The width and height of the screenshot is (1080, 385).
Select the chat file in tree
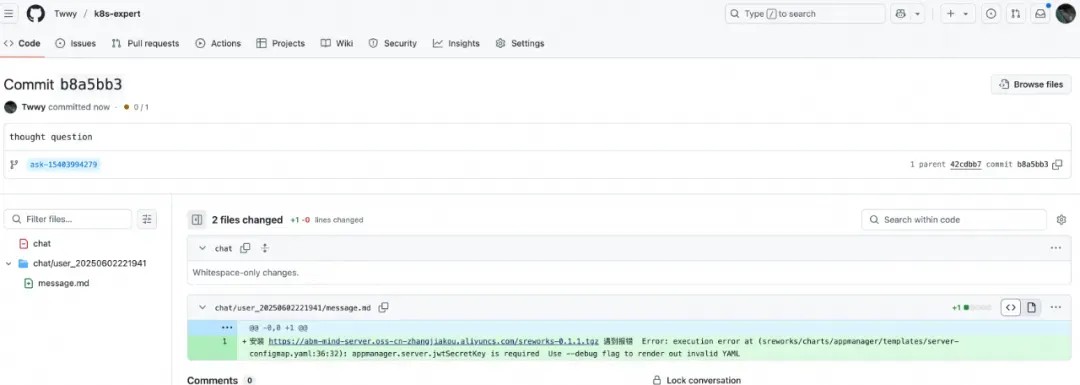[42, 244]
